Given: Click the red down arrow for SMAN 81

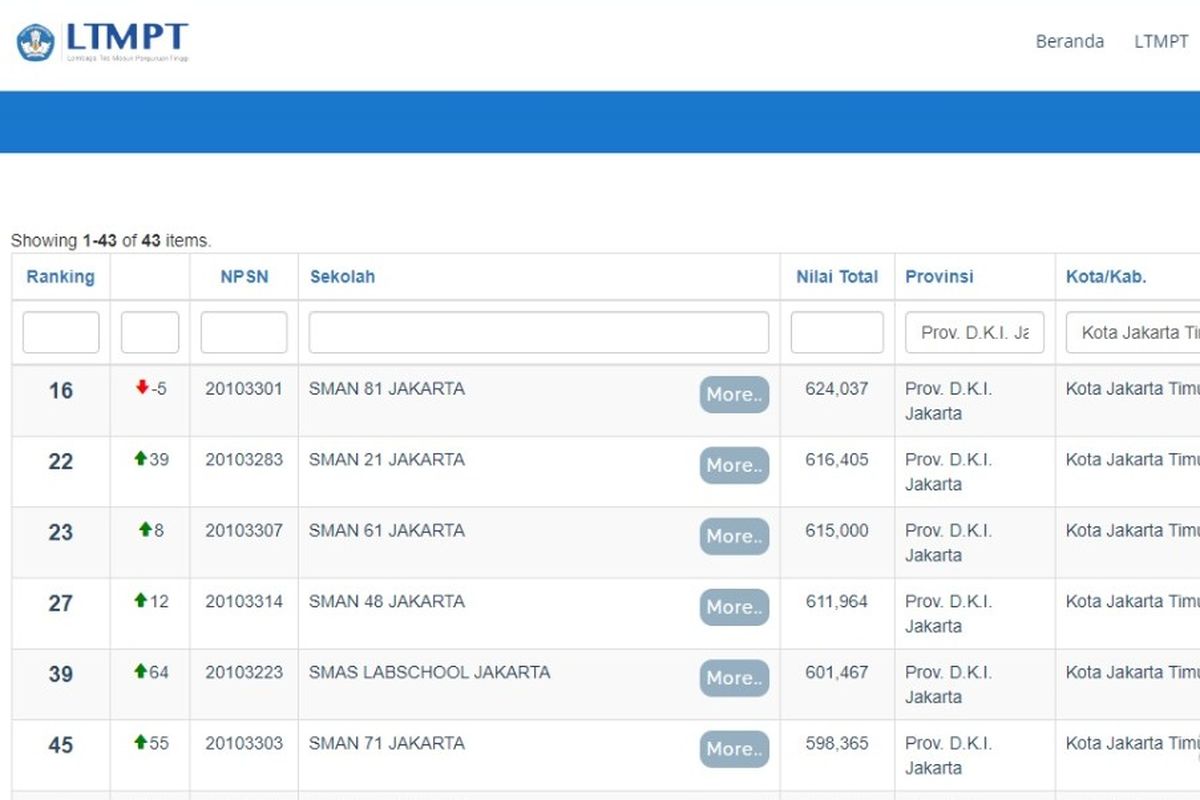Looking at the screenshot, I should (x=142, y=388).
